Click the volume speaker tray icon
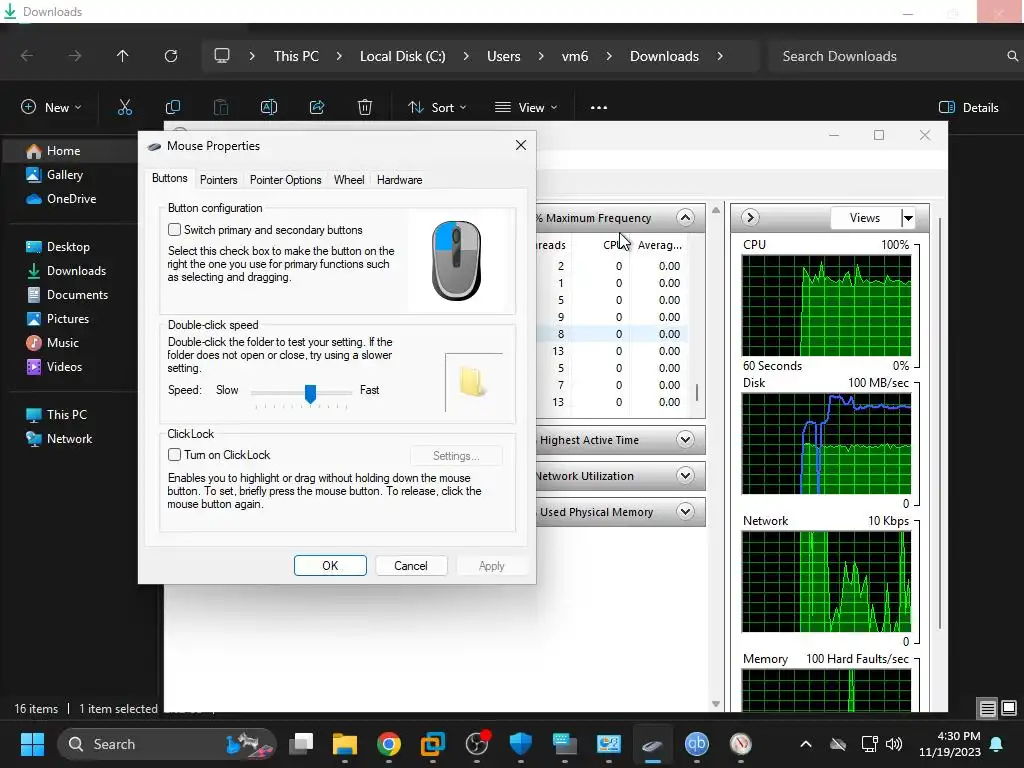Viewport: 1024px width, 768px height. pos(893,744)
